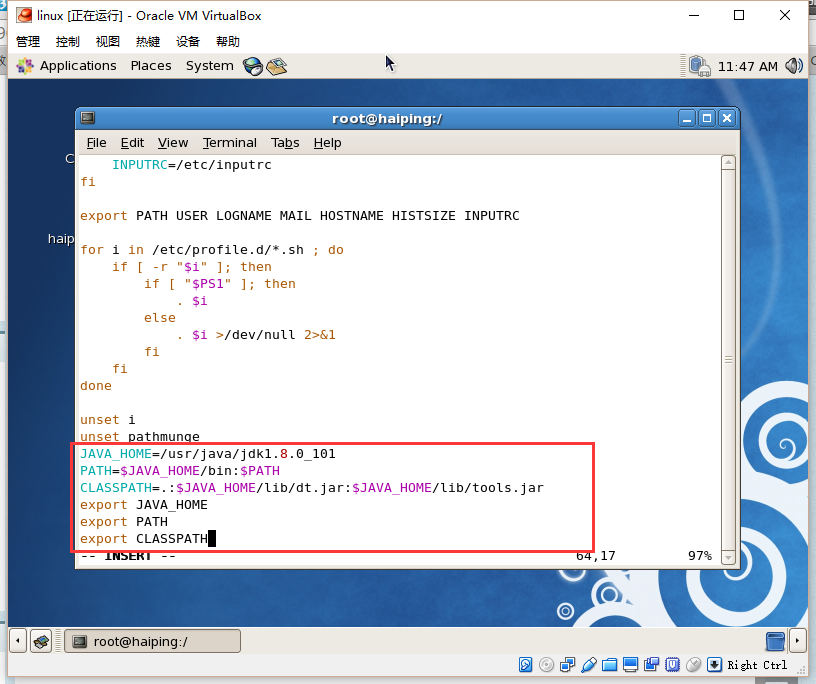
Task: Click the INPUTRC=/etc/inputrc line
Action: point(192,164)
